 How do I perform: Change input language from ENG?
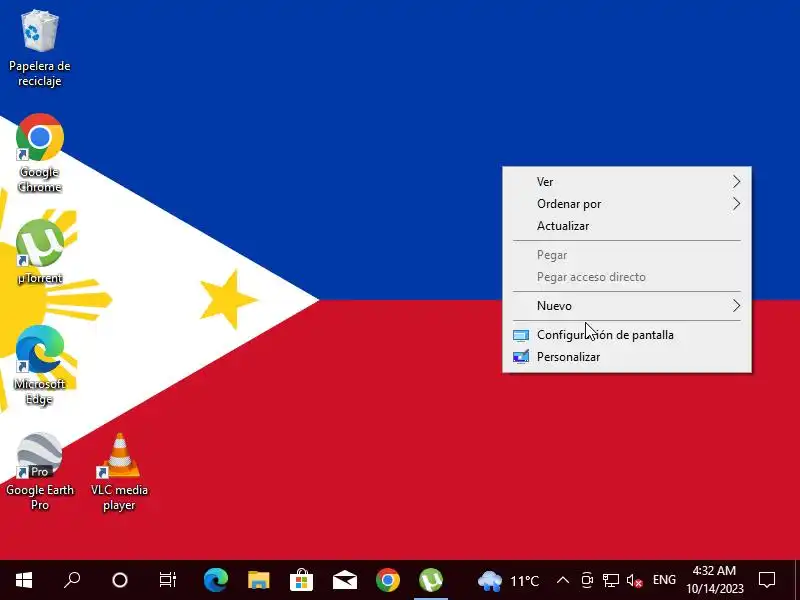tap(664, 580)
